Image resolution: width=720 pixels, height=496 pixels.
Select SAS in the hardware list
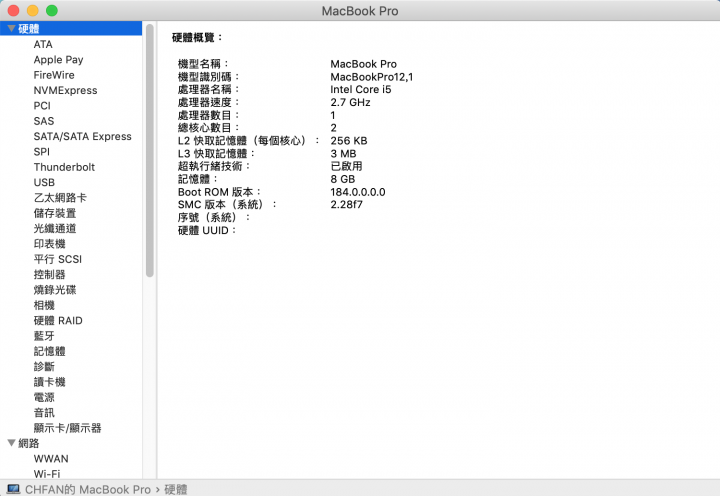pyautogui.click(x=44, y=121)
